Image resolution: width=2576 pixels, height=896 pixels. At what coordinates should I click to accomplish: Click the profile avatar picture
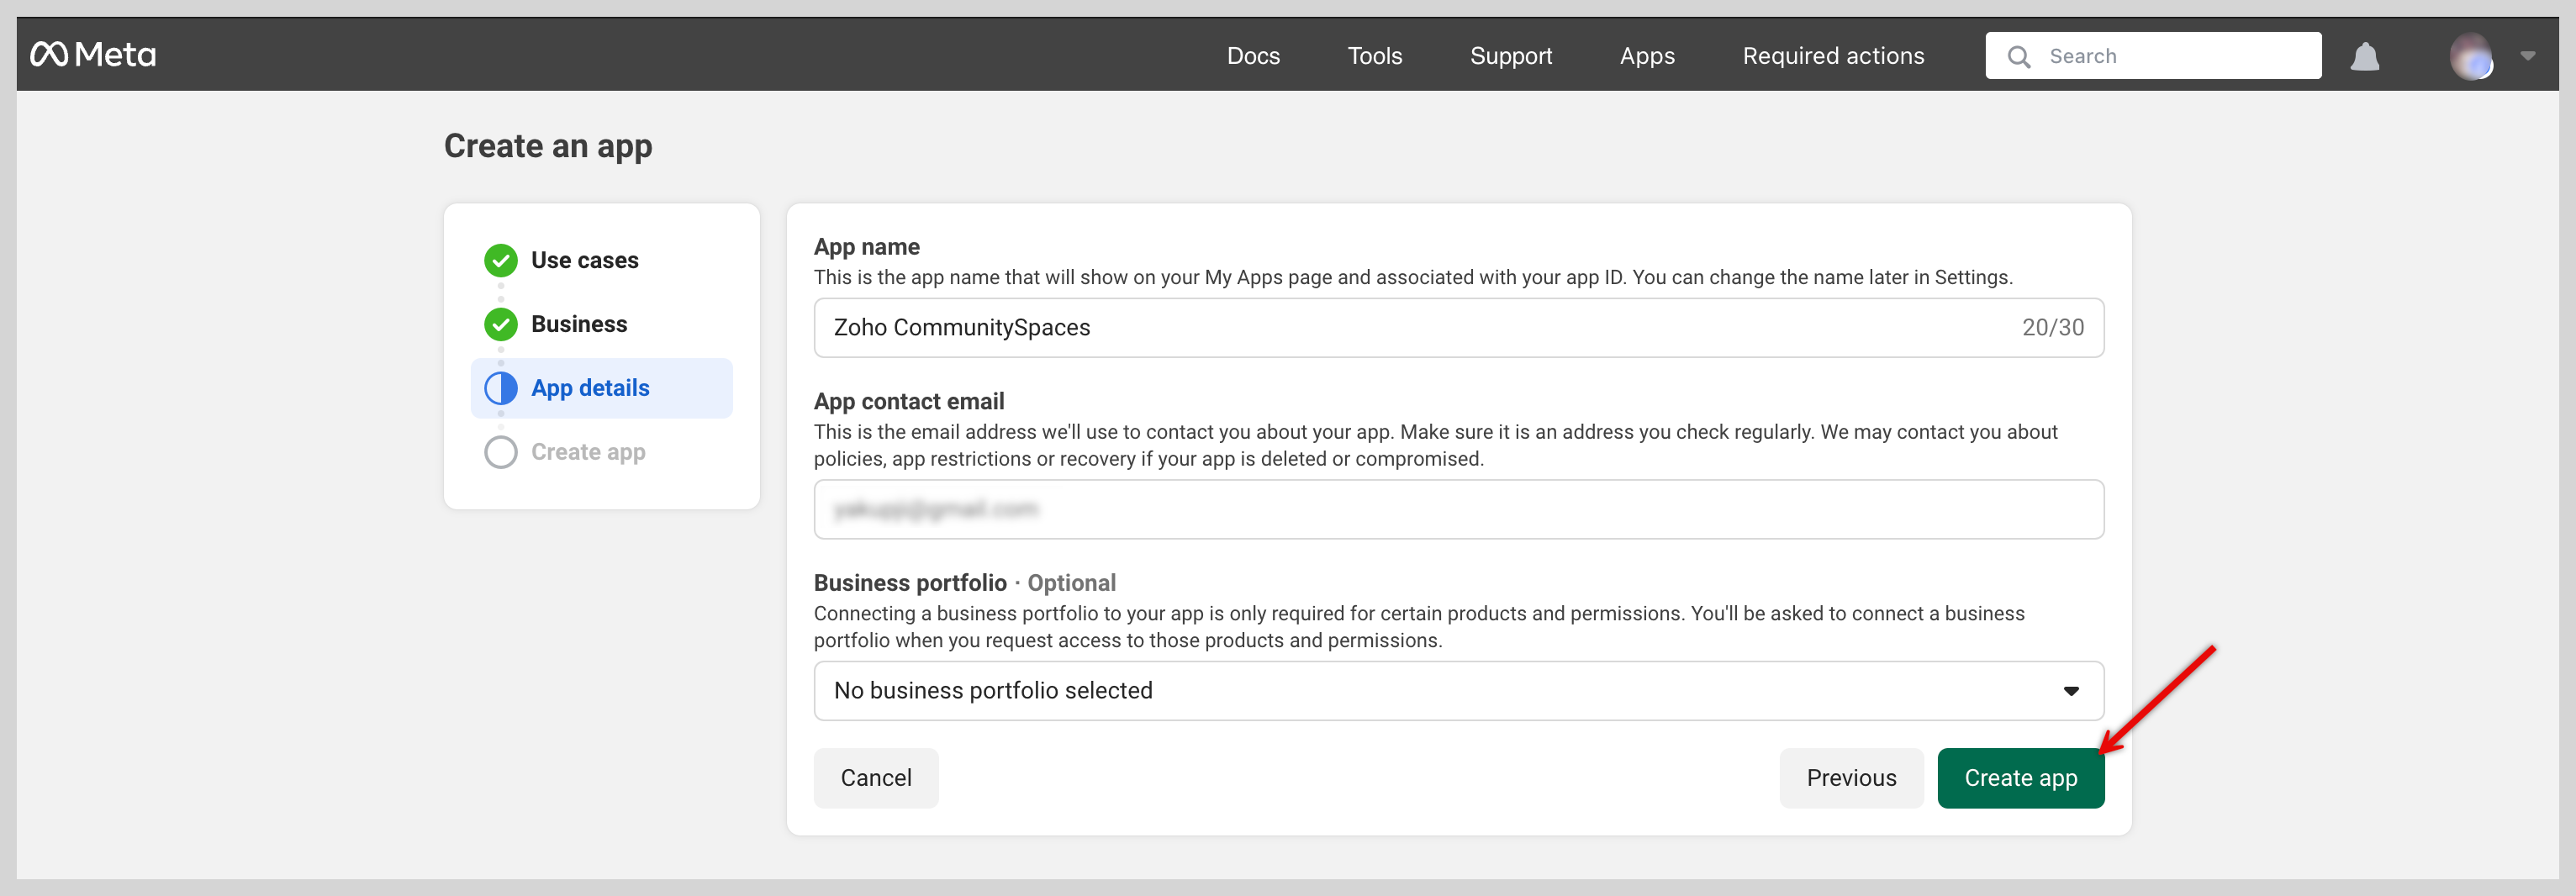[2470, 56]
